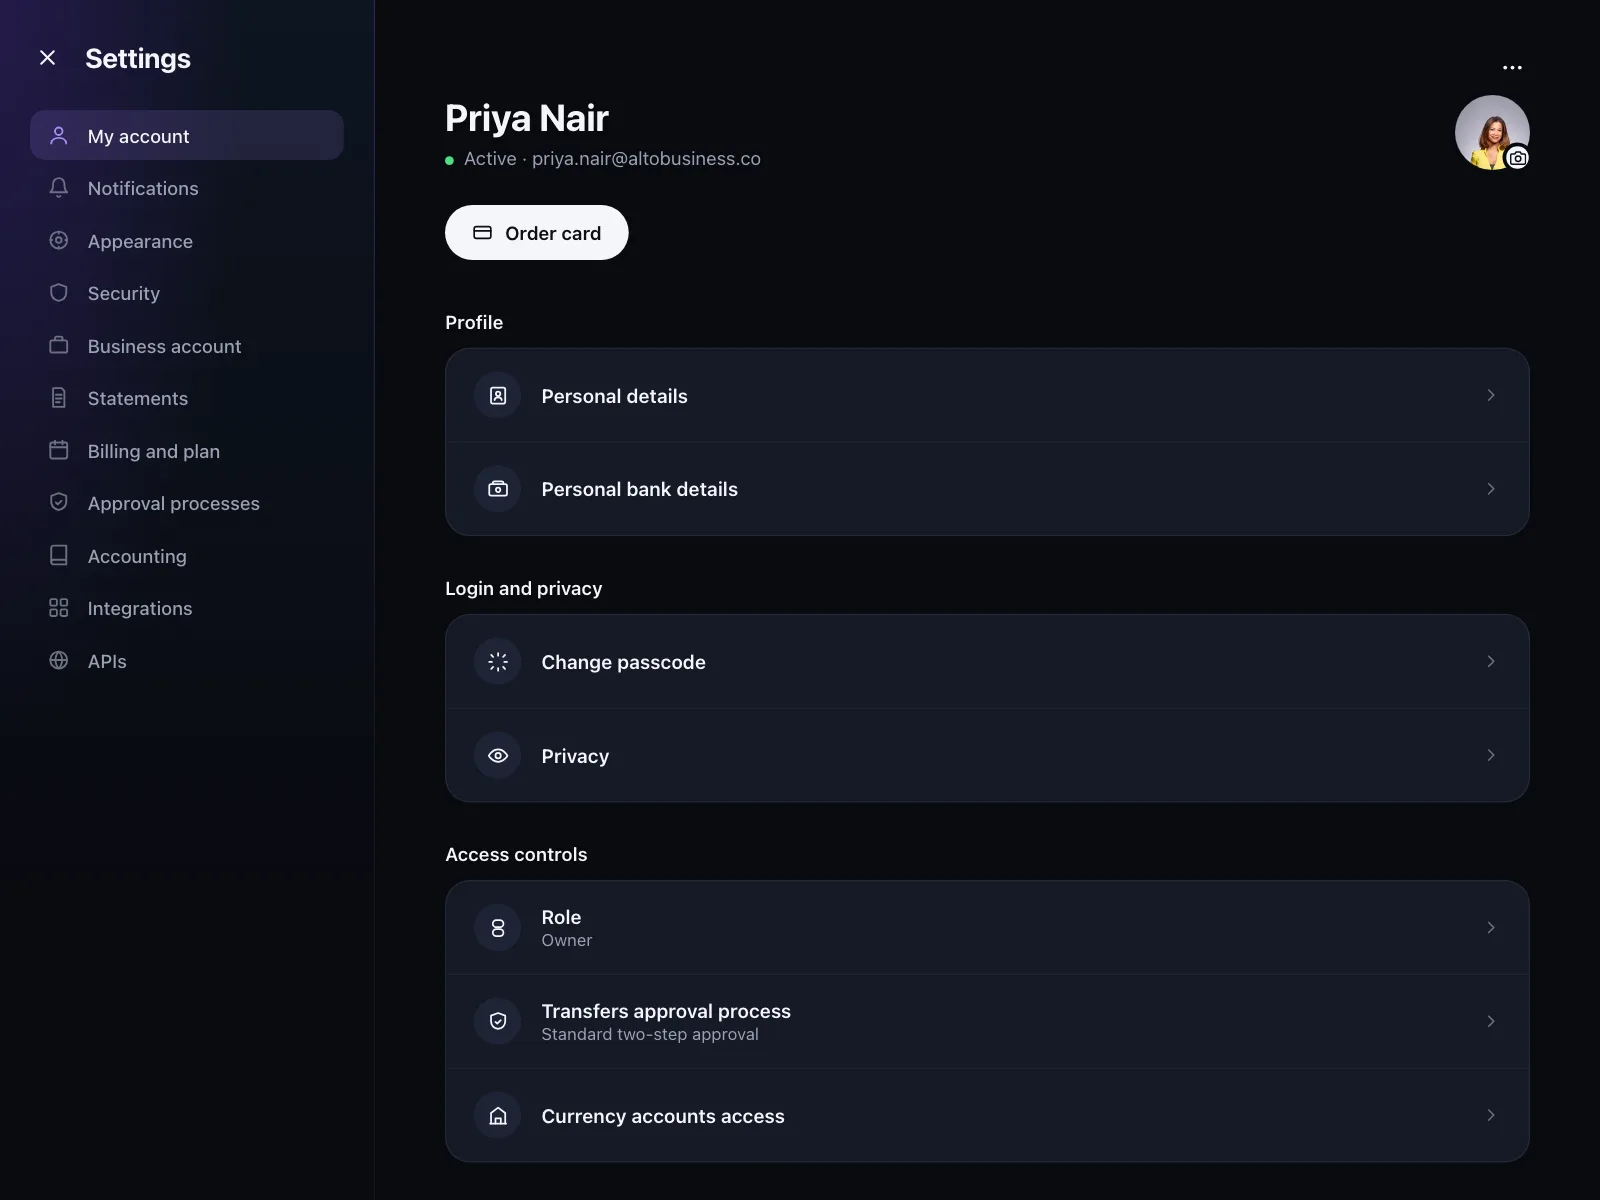Click the Change passcode spinner icon
The height and width of the screenshot is (1200, 1600).
coord(498,662)
